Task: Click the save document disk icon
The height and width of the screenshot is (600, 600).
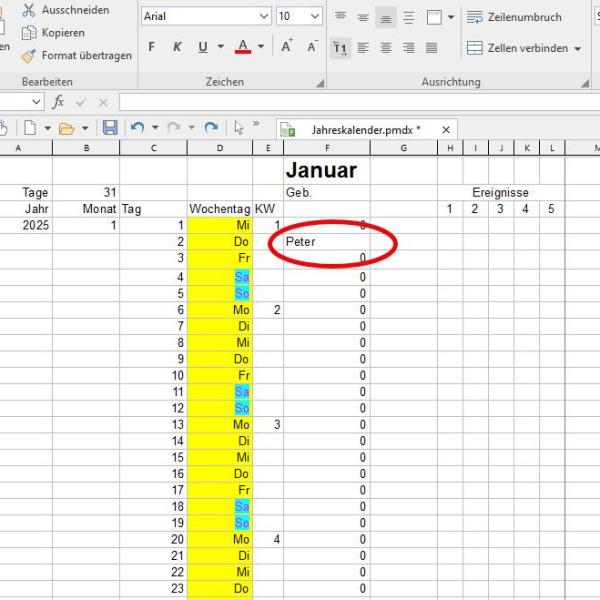Action: point(110,128)
